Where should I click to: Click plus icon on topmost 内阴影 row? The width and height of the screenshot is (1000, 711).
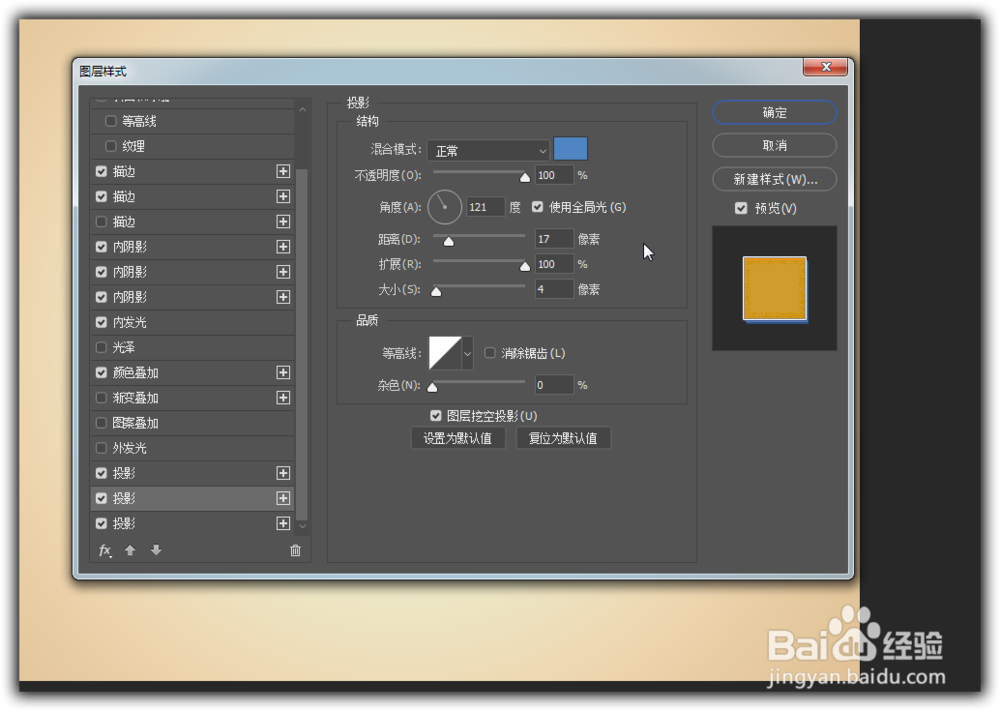pos(283,247)
